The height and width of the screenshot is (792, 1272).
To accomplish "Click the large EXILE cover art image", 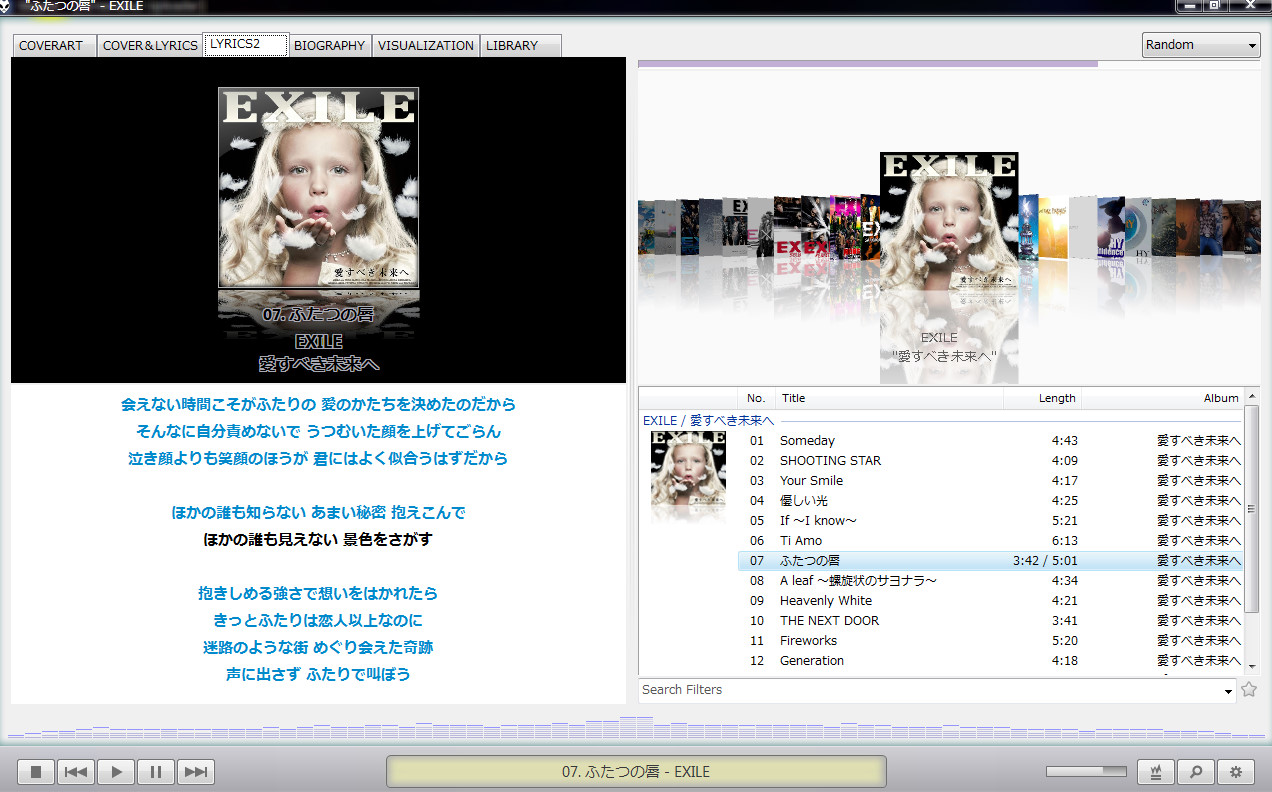I will 318,187.
